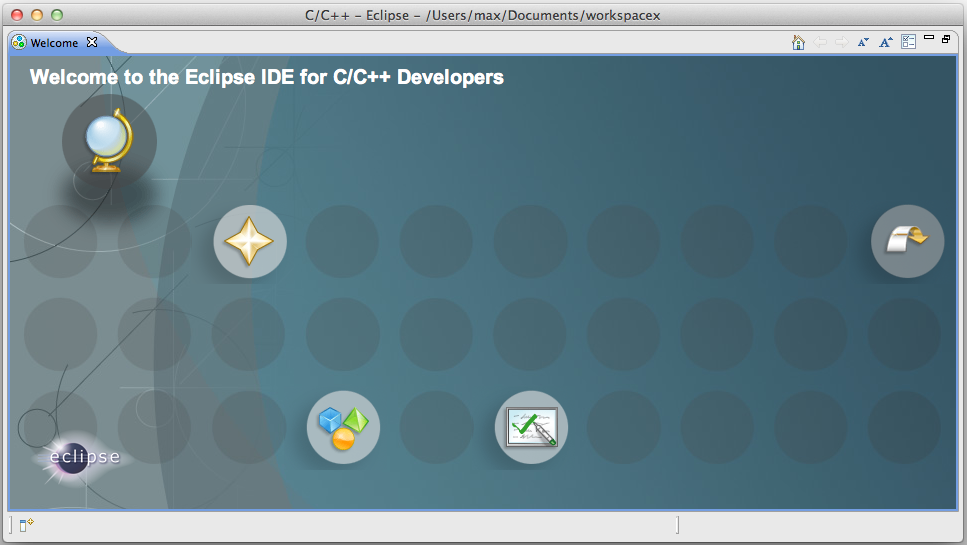The image size is (967, 545).
Task: Open the Overview globe icon
Action: click(109, 141)
